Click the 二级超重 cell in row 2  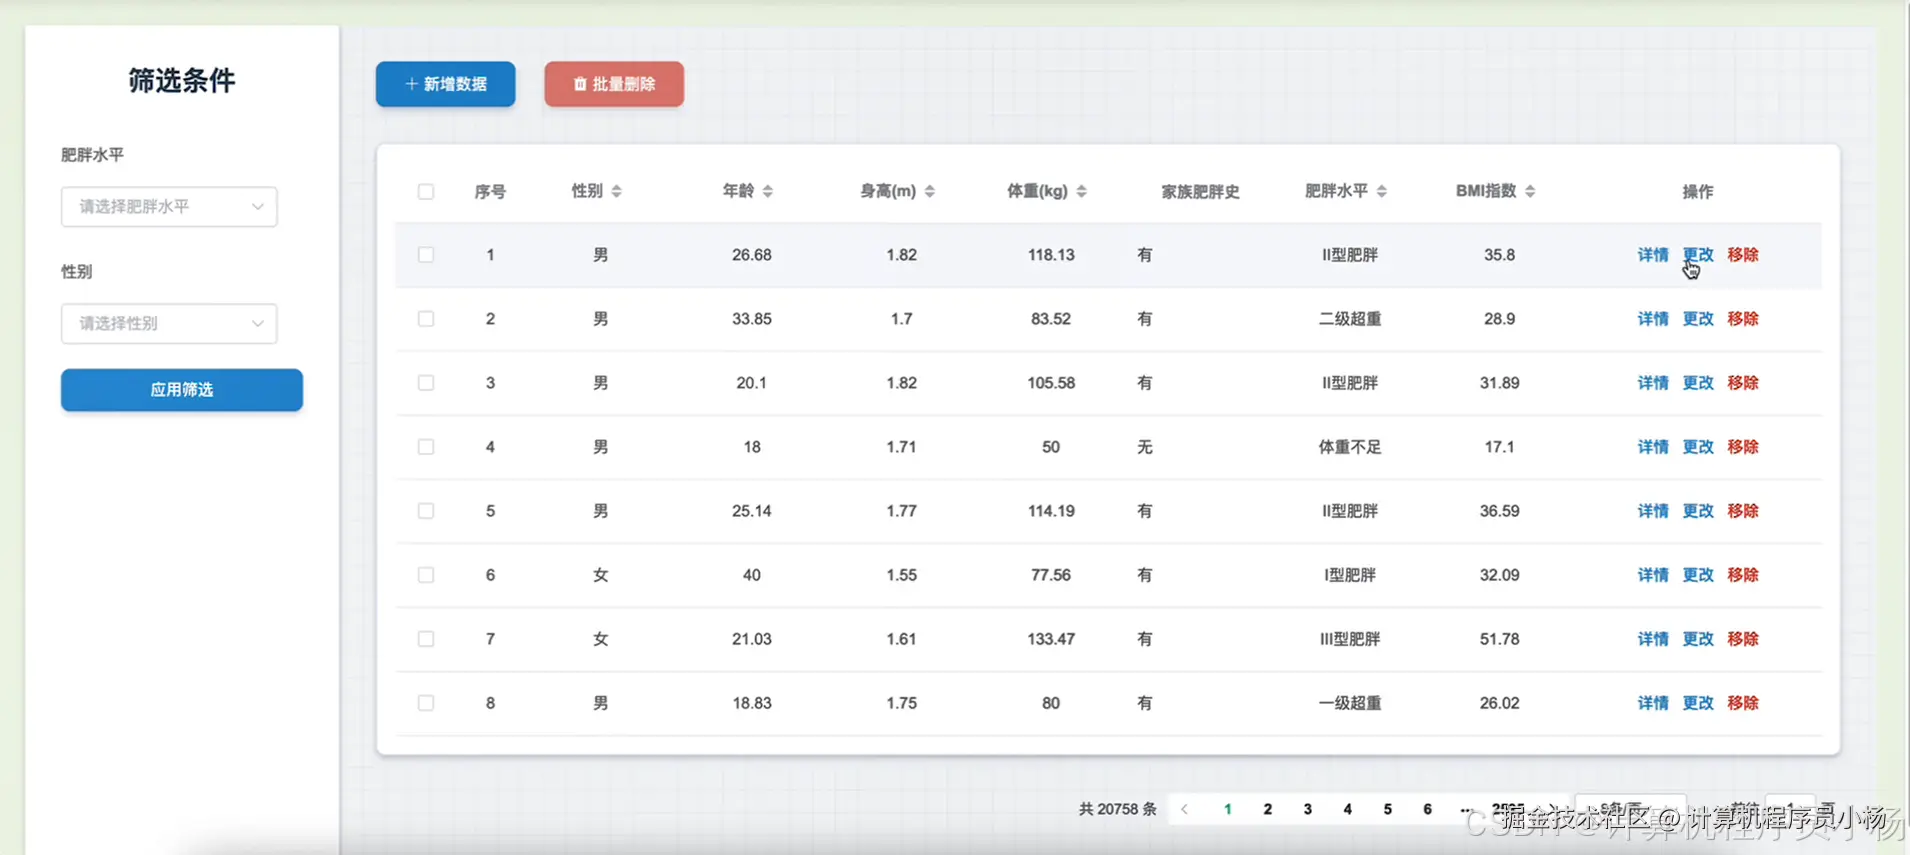coord(1350,319)
